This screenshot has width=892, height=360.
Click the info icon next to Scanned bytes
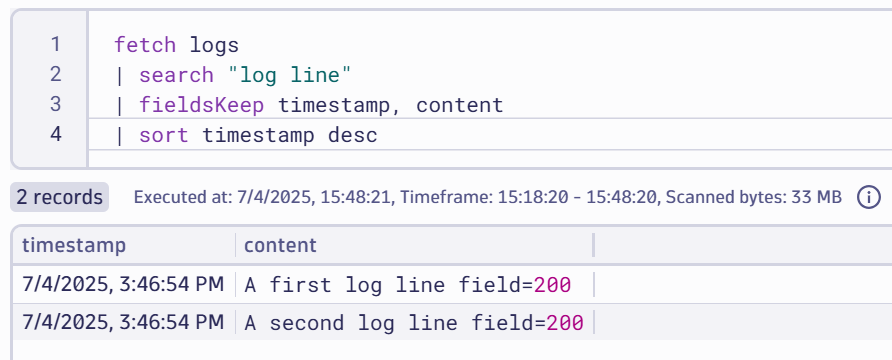point(869,197)
